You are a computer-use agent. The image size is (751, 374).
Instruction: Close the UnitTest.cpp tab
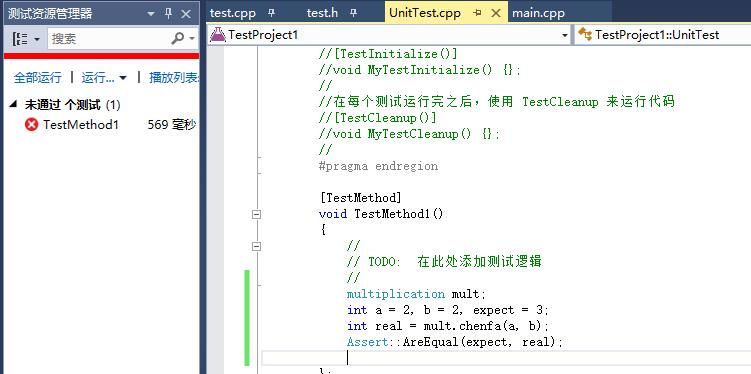pos(496,13)
